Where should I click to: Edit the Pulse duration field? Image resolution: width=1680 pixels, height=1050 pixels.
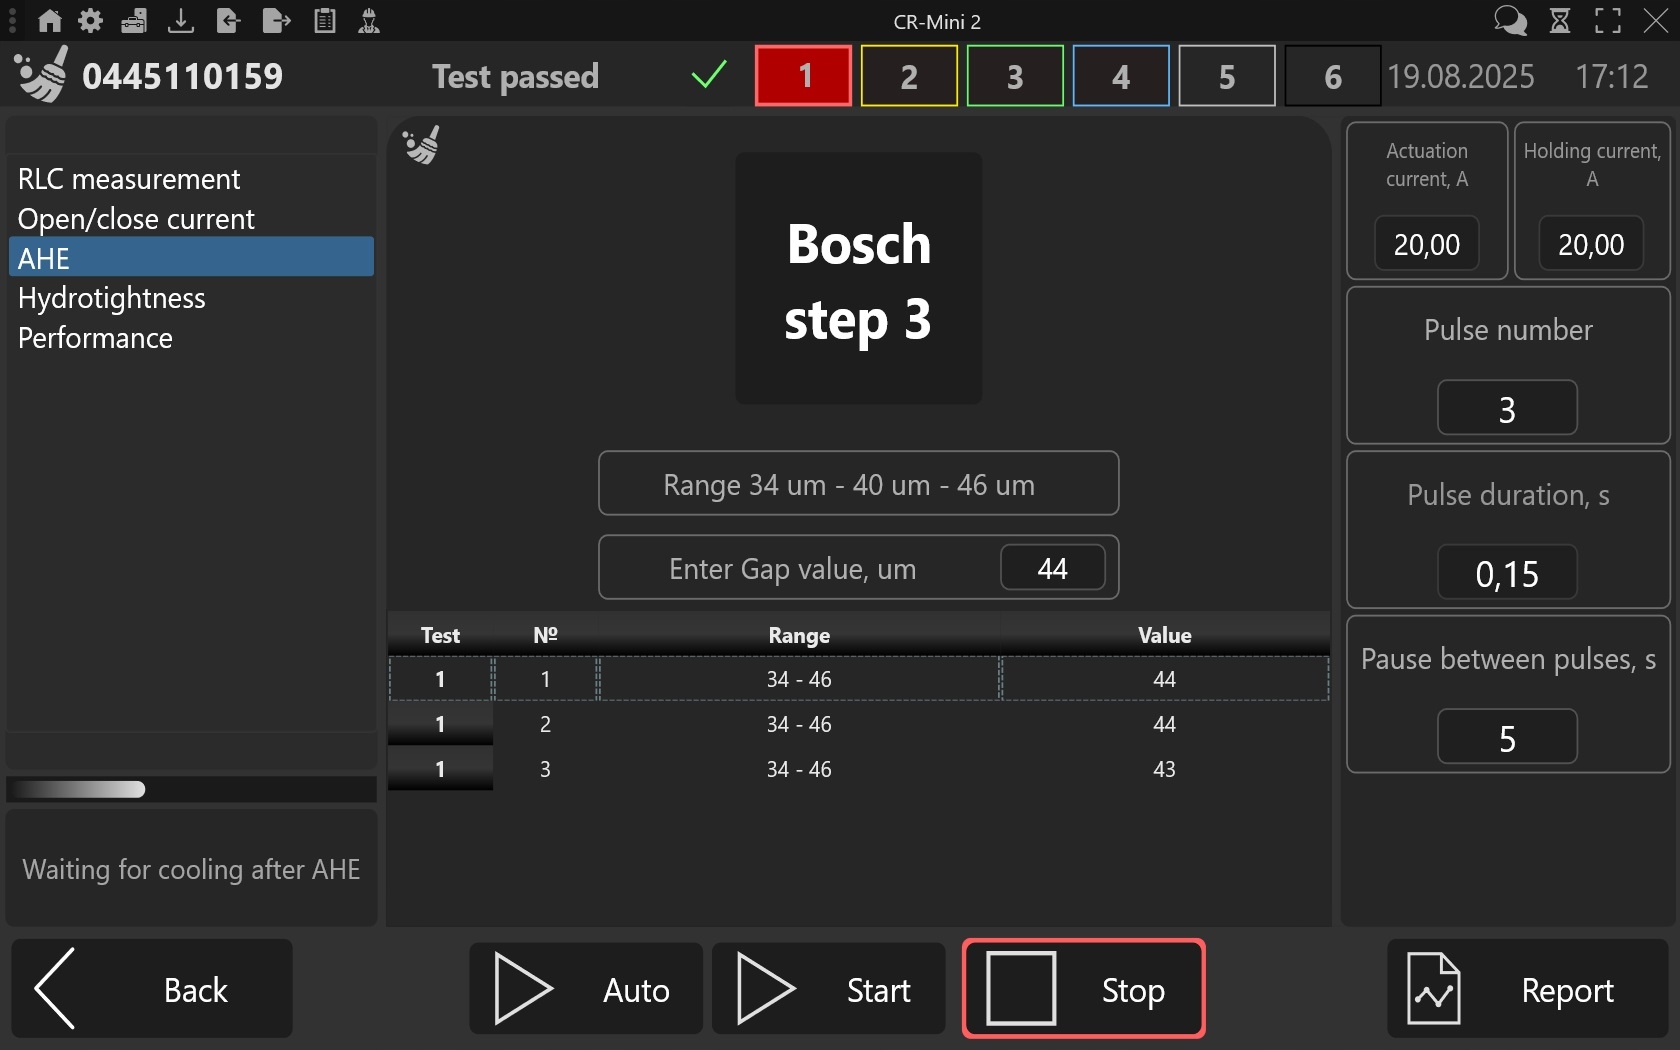tap(1507, 573)
